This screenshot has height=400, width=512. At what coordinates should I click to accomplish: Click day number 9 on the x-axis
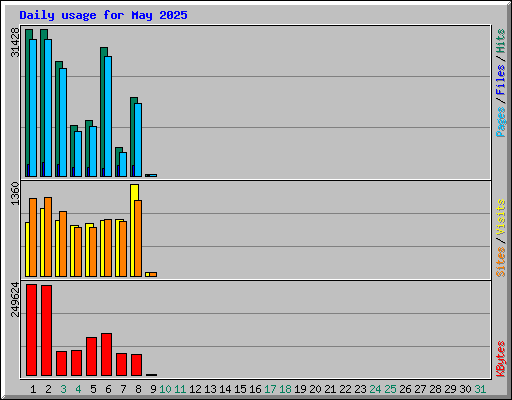tap(153, 389)
